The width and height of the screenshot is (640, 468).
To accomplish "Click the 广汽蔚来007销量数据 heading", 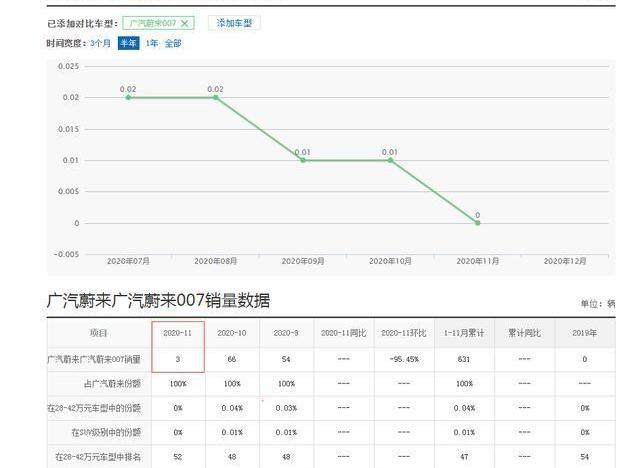I will pyautogui.click(x=158, y=300).
